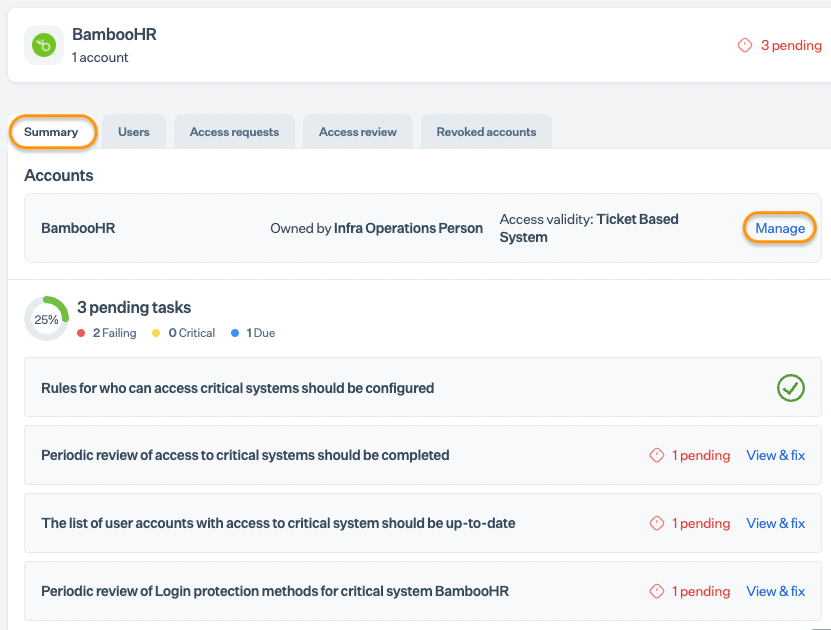The height and width of the screenshot is (630, 831).
Task: Click the BambooHR green logo icon
Action: pyautogui.click(x=44, y=45)
